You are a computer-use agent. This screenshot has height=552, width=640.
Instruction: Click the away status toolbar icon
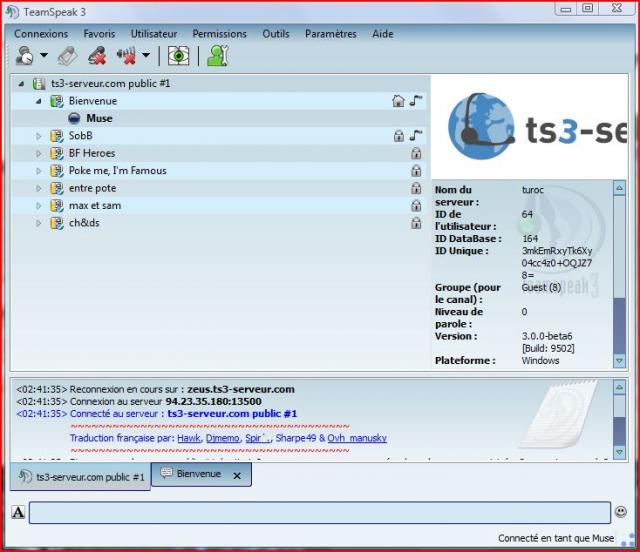[x=24, y=56]
